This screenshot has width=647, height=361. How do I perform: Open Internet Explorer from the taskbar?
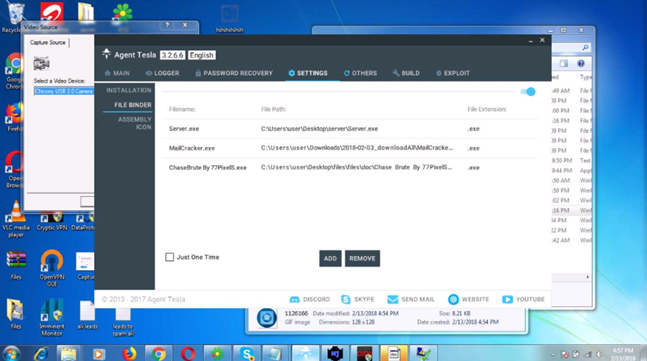click(x=41, y=354)
